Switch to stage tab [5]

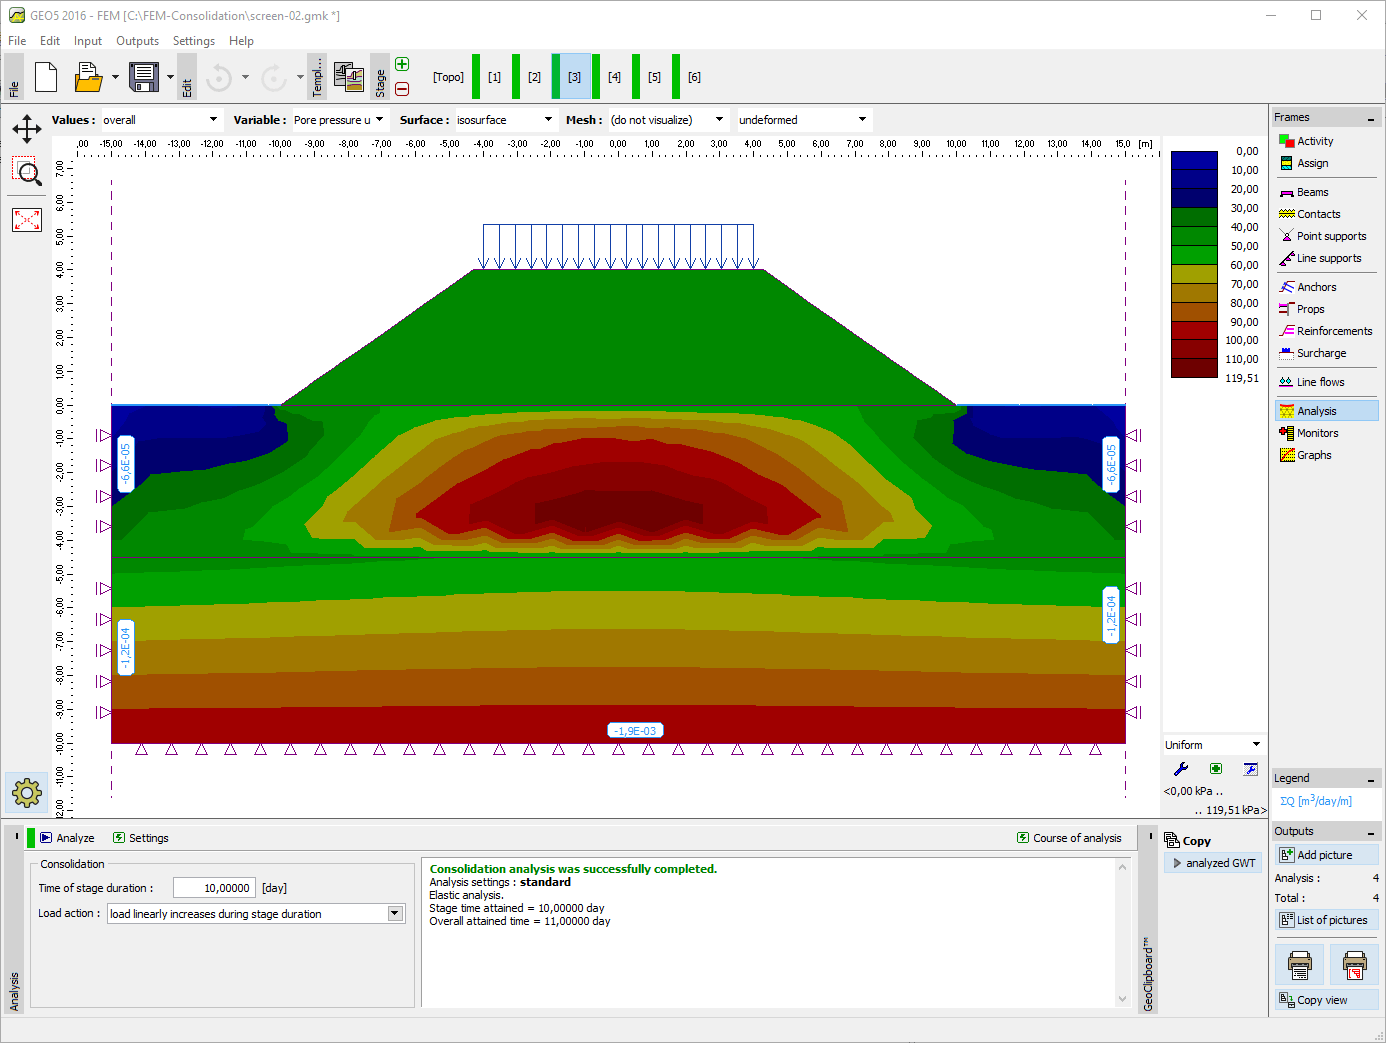654,77
